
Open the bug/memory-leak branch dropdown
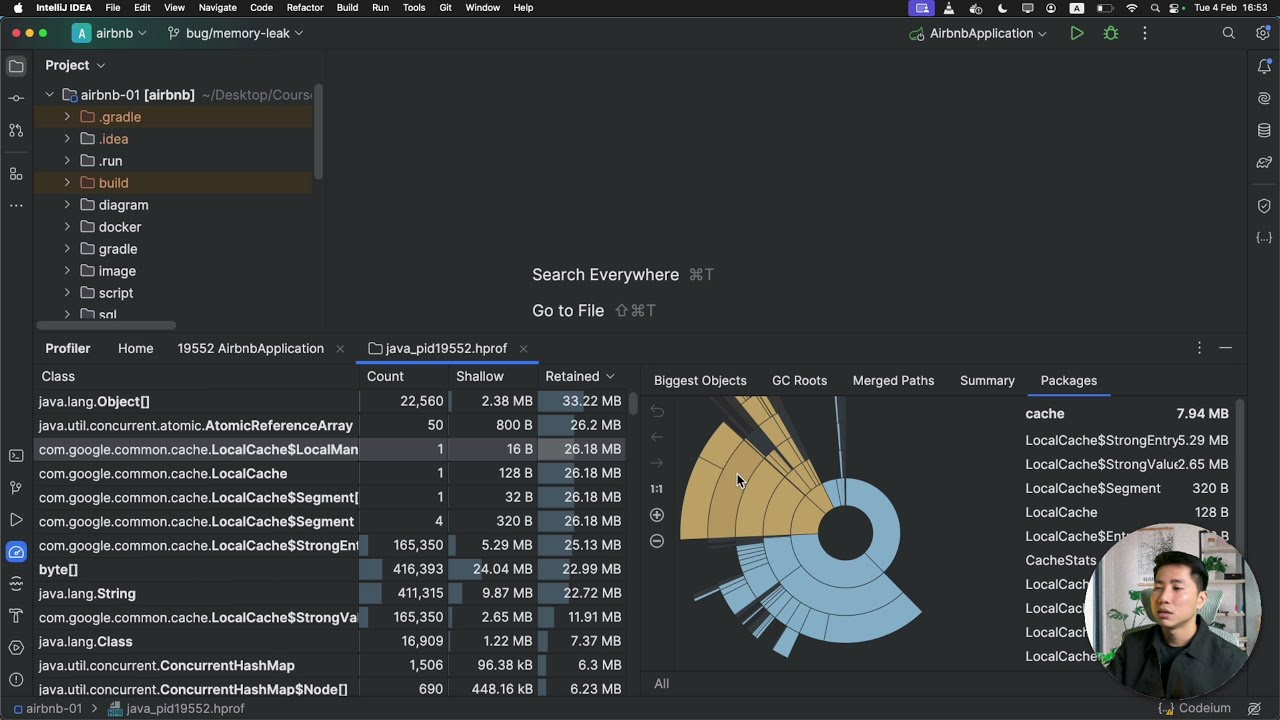pos(235,33)
